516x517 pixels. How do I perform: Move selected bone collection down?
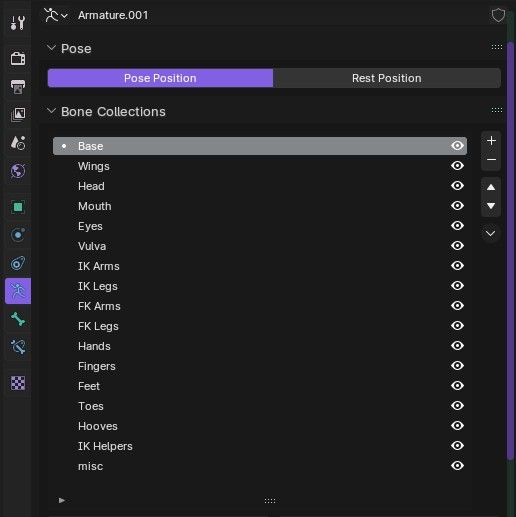[x=491, y=206]
